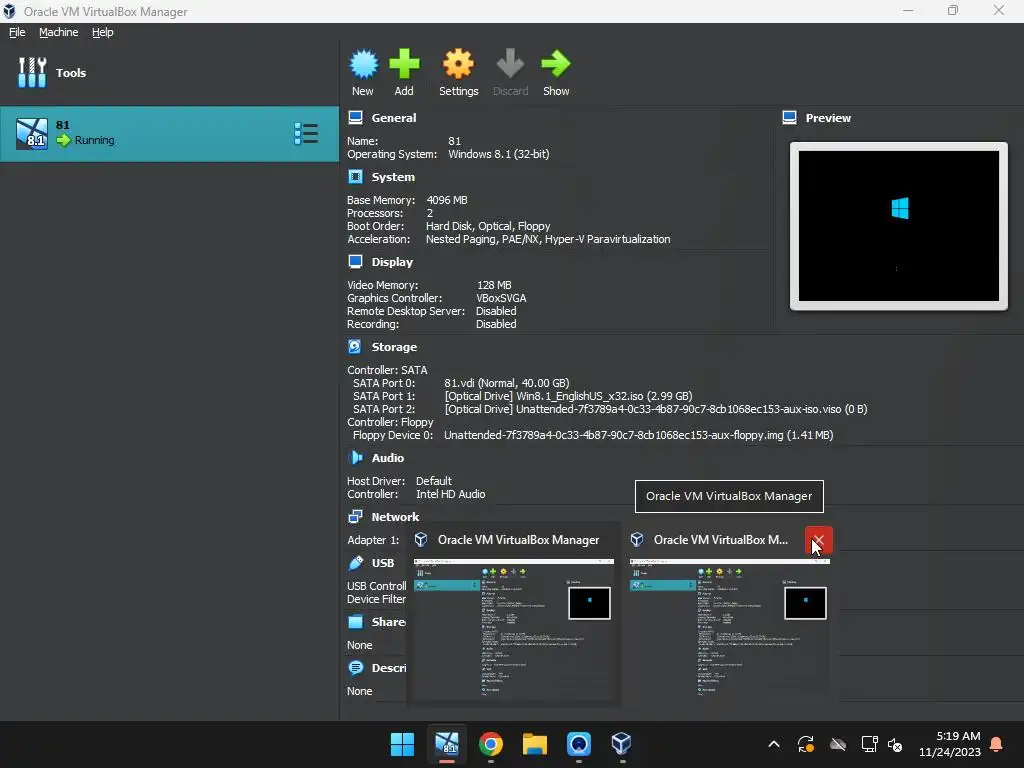This screenshot has height=768, width=1024.
Task: Click VBoxSVGA graphics controller value
Action: point(501,298)
